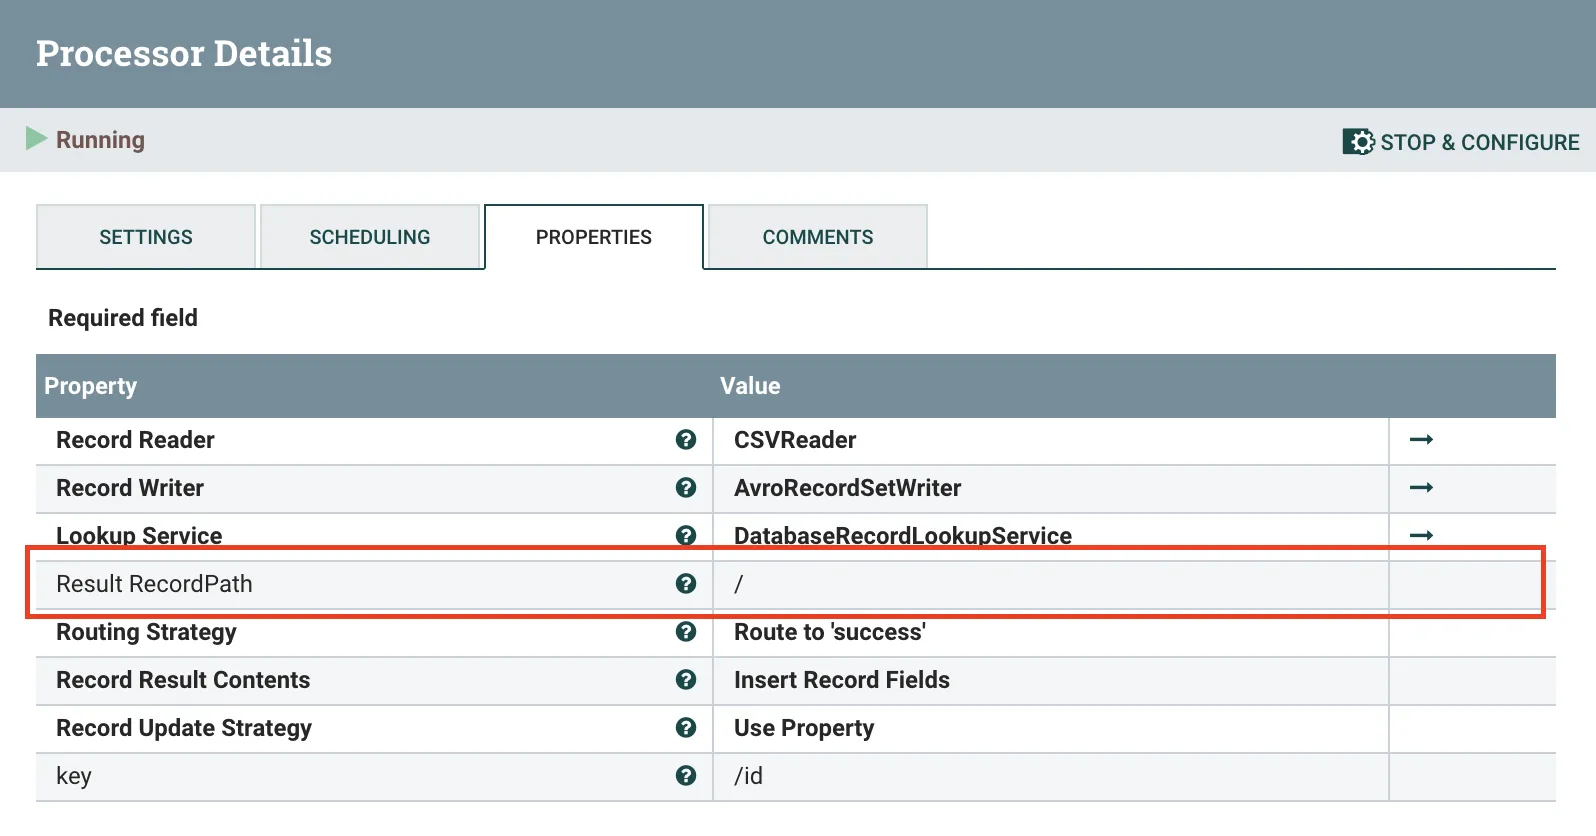Click help icon for Routing Strategy

click(x=686, y=632)
